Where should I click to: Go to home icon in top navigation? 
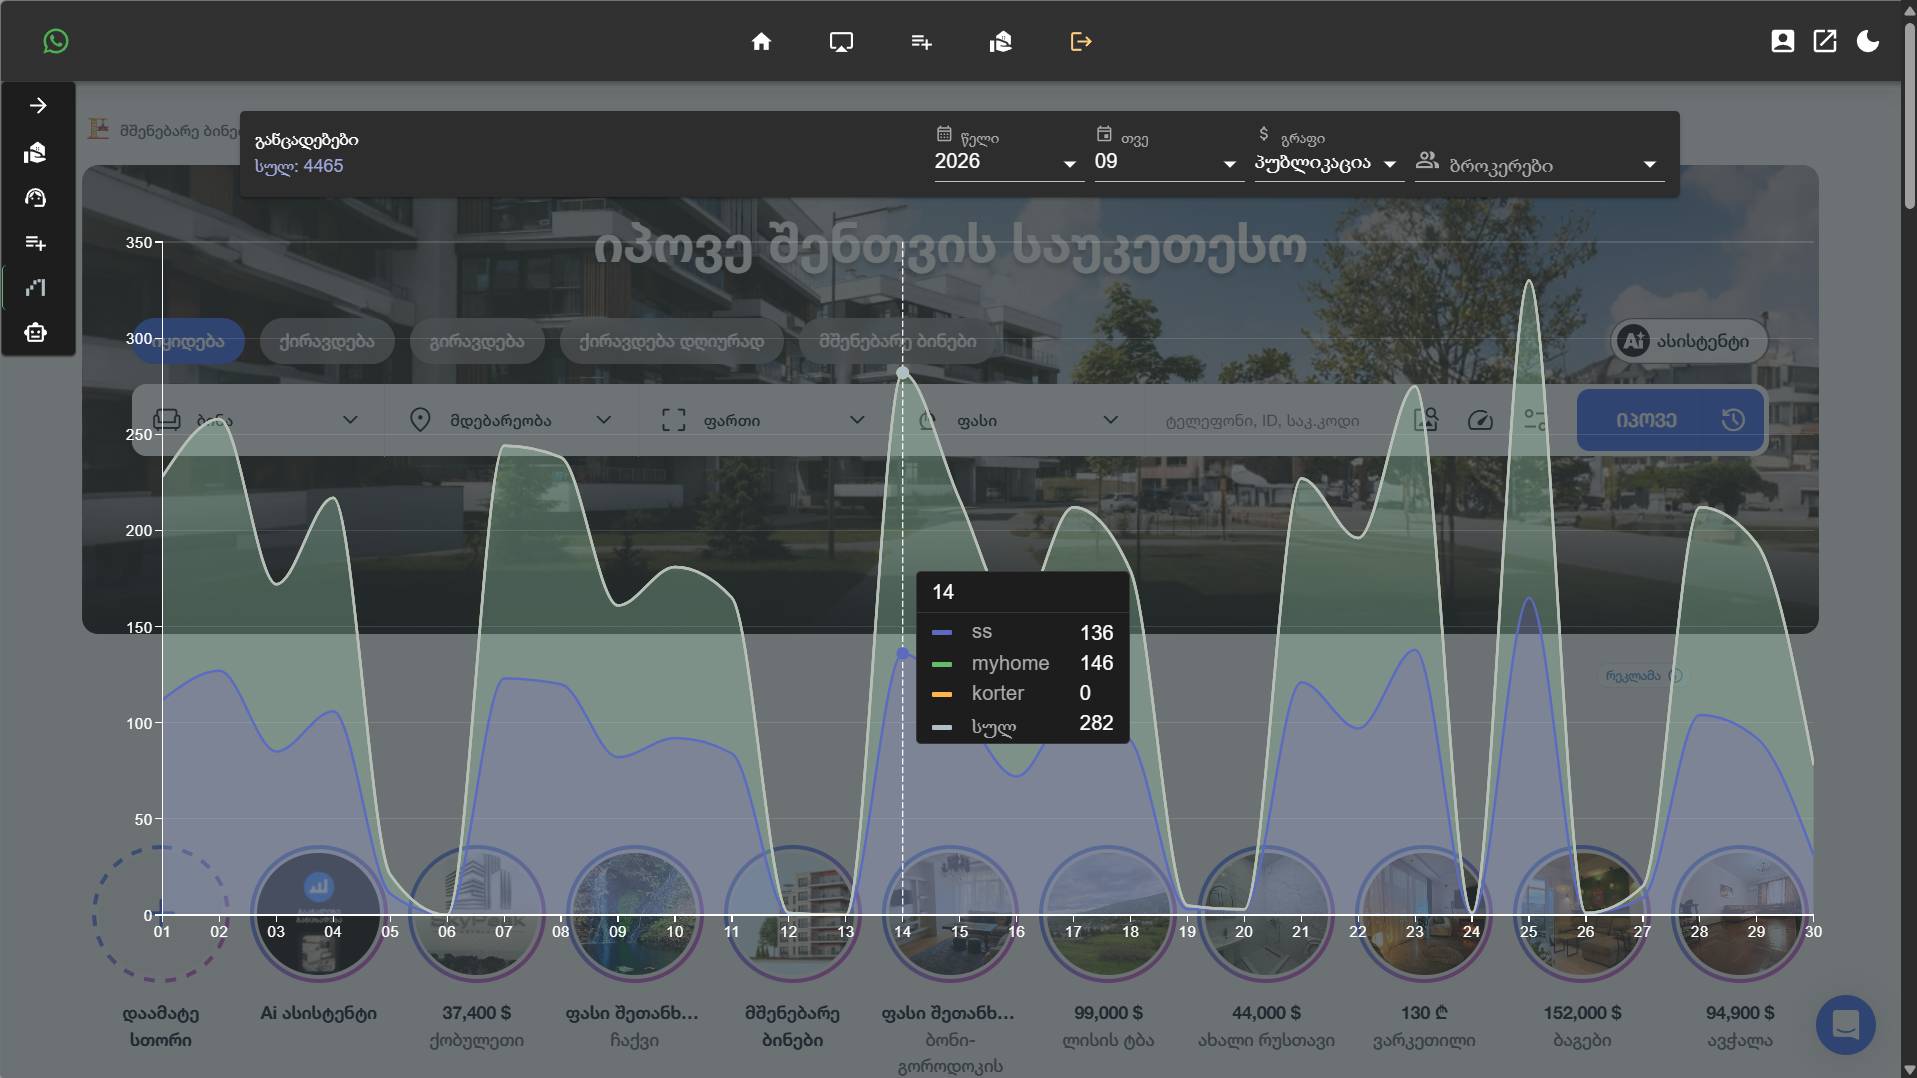click(761, 41)
